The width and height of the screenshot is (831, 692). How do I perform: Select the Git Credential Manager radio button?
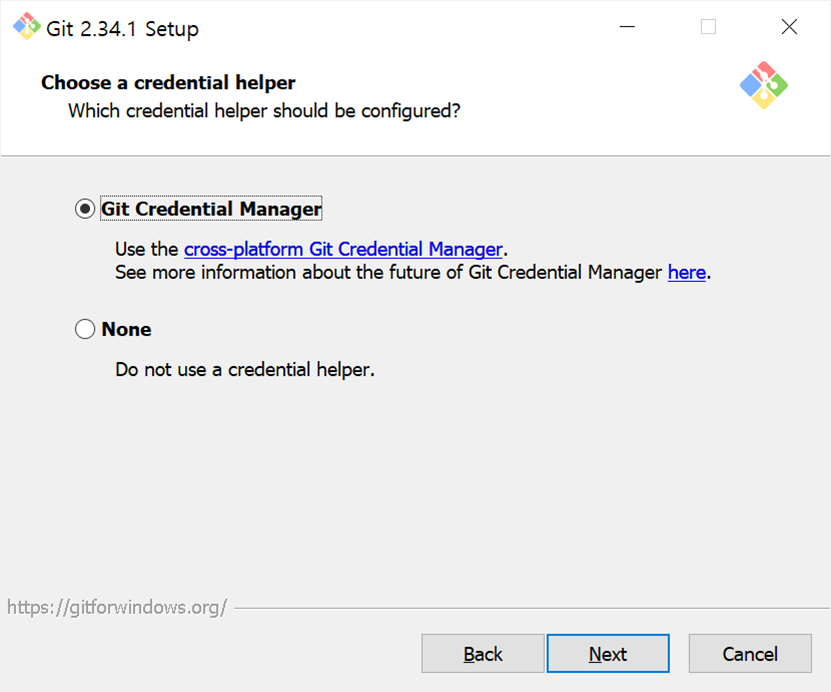[85, 209]
